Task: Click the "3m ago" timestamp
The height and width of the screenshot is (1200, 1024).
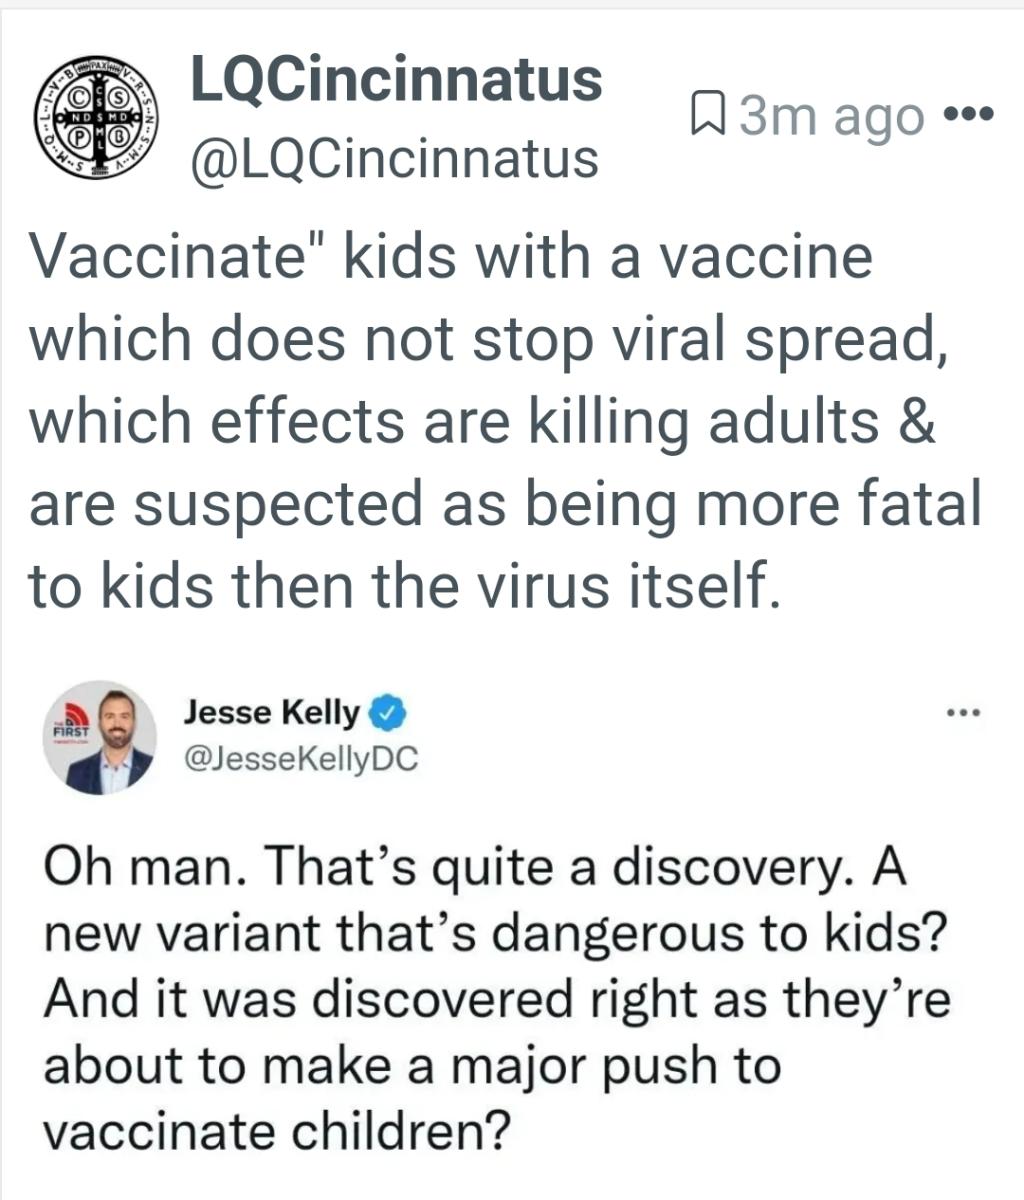Action: [x=832, y=116]
